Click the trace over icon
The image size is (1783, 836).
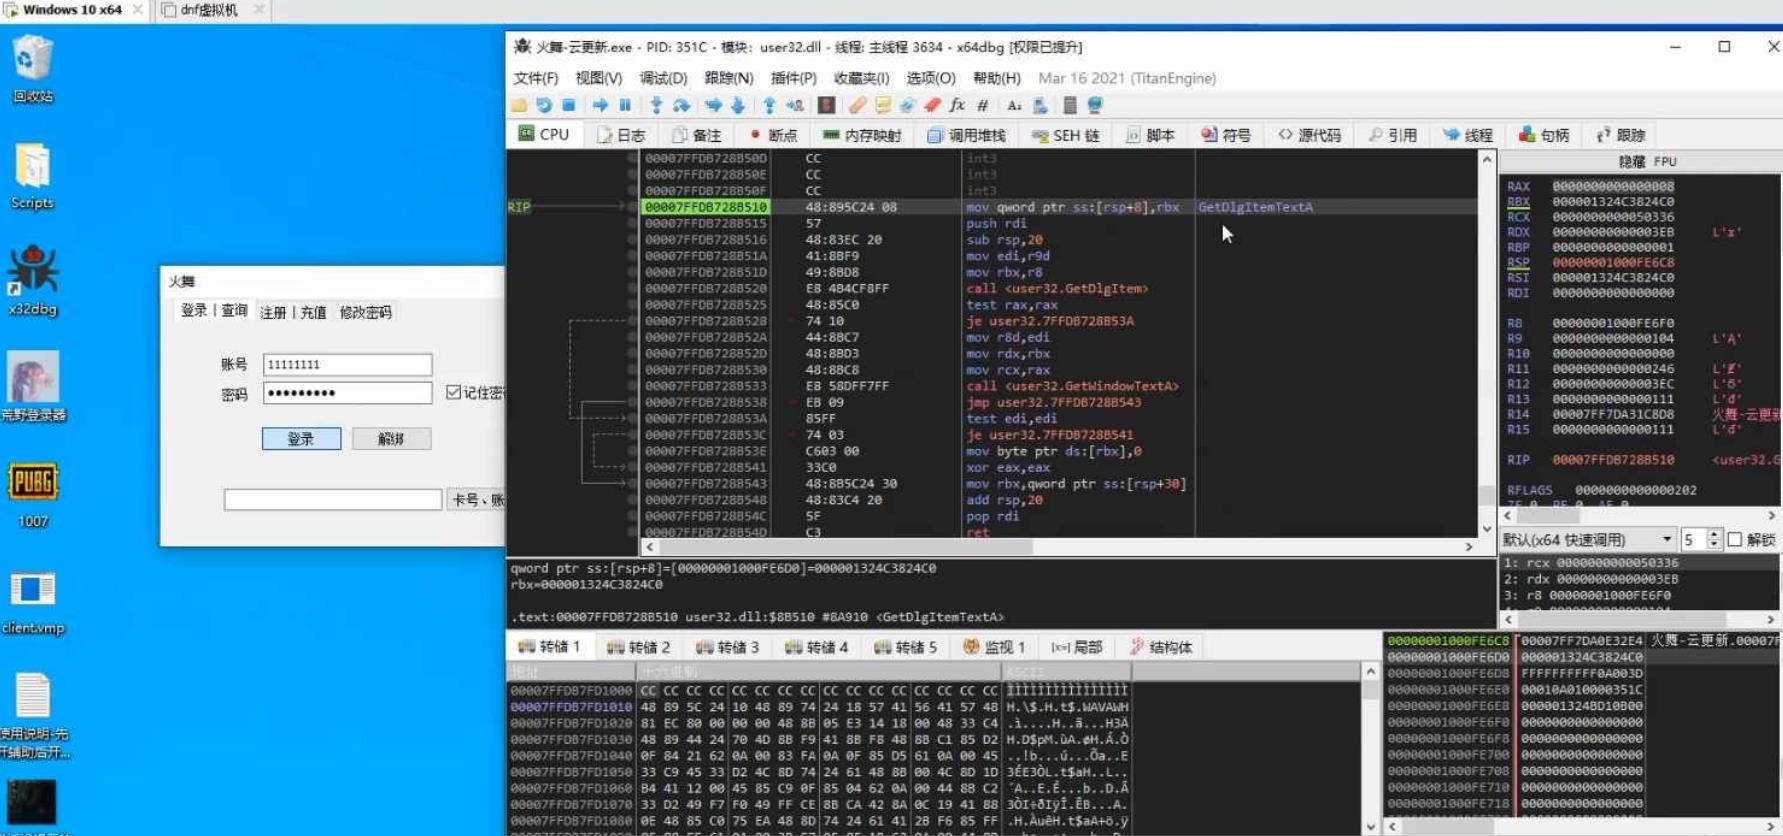[738, 105]
